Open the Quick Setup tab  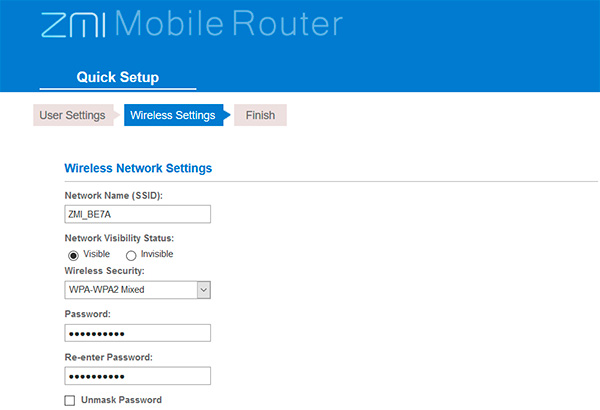tap(117, 77)
